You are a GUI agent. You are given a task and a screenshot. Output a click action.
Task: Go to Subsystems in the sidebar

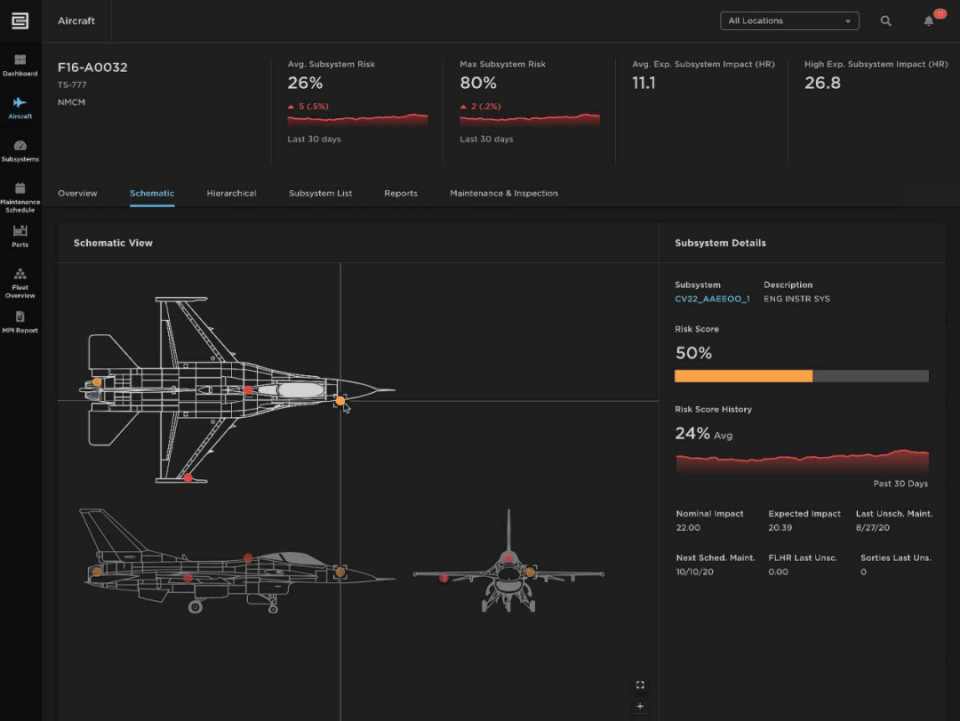pyautogui.click(x=20, y=151)
